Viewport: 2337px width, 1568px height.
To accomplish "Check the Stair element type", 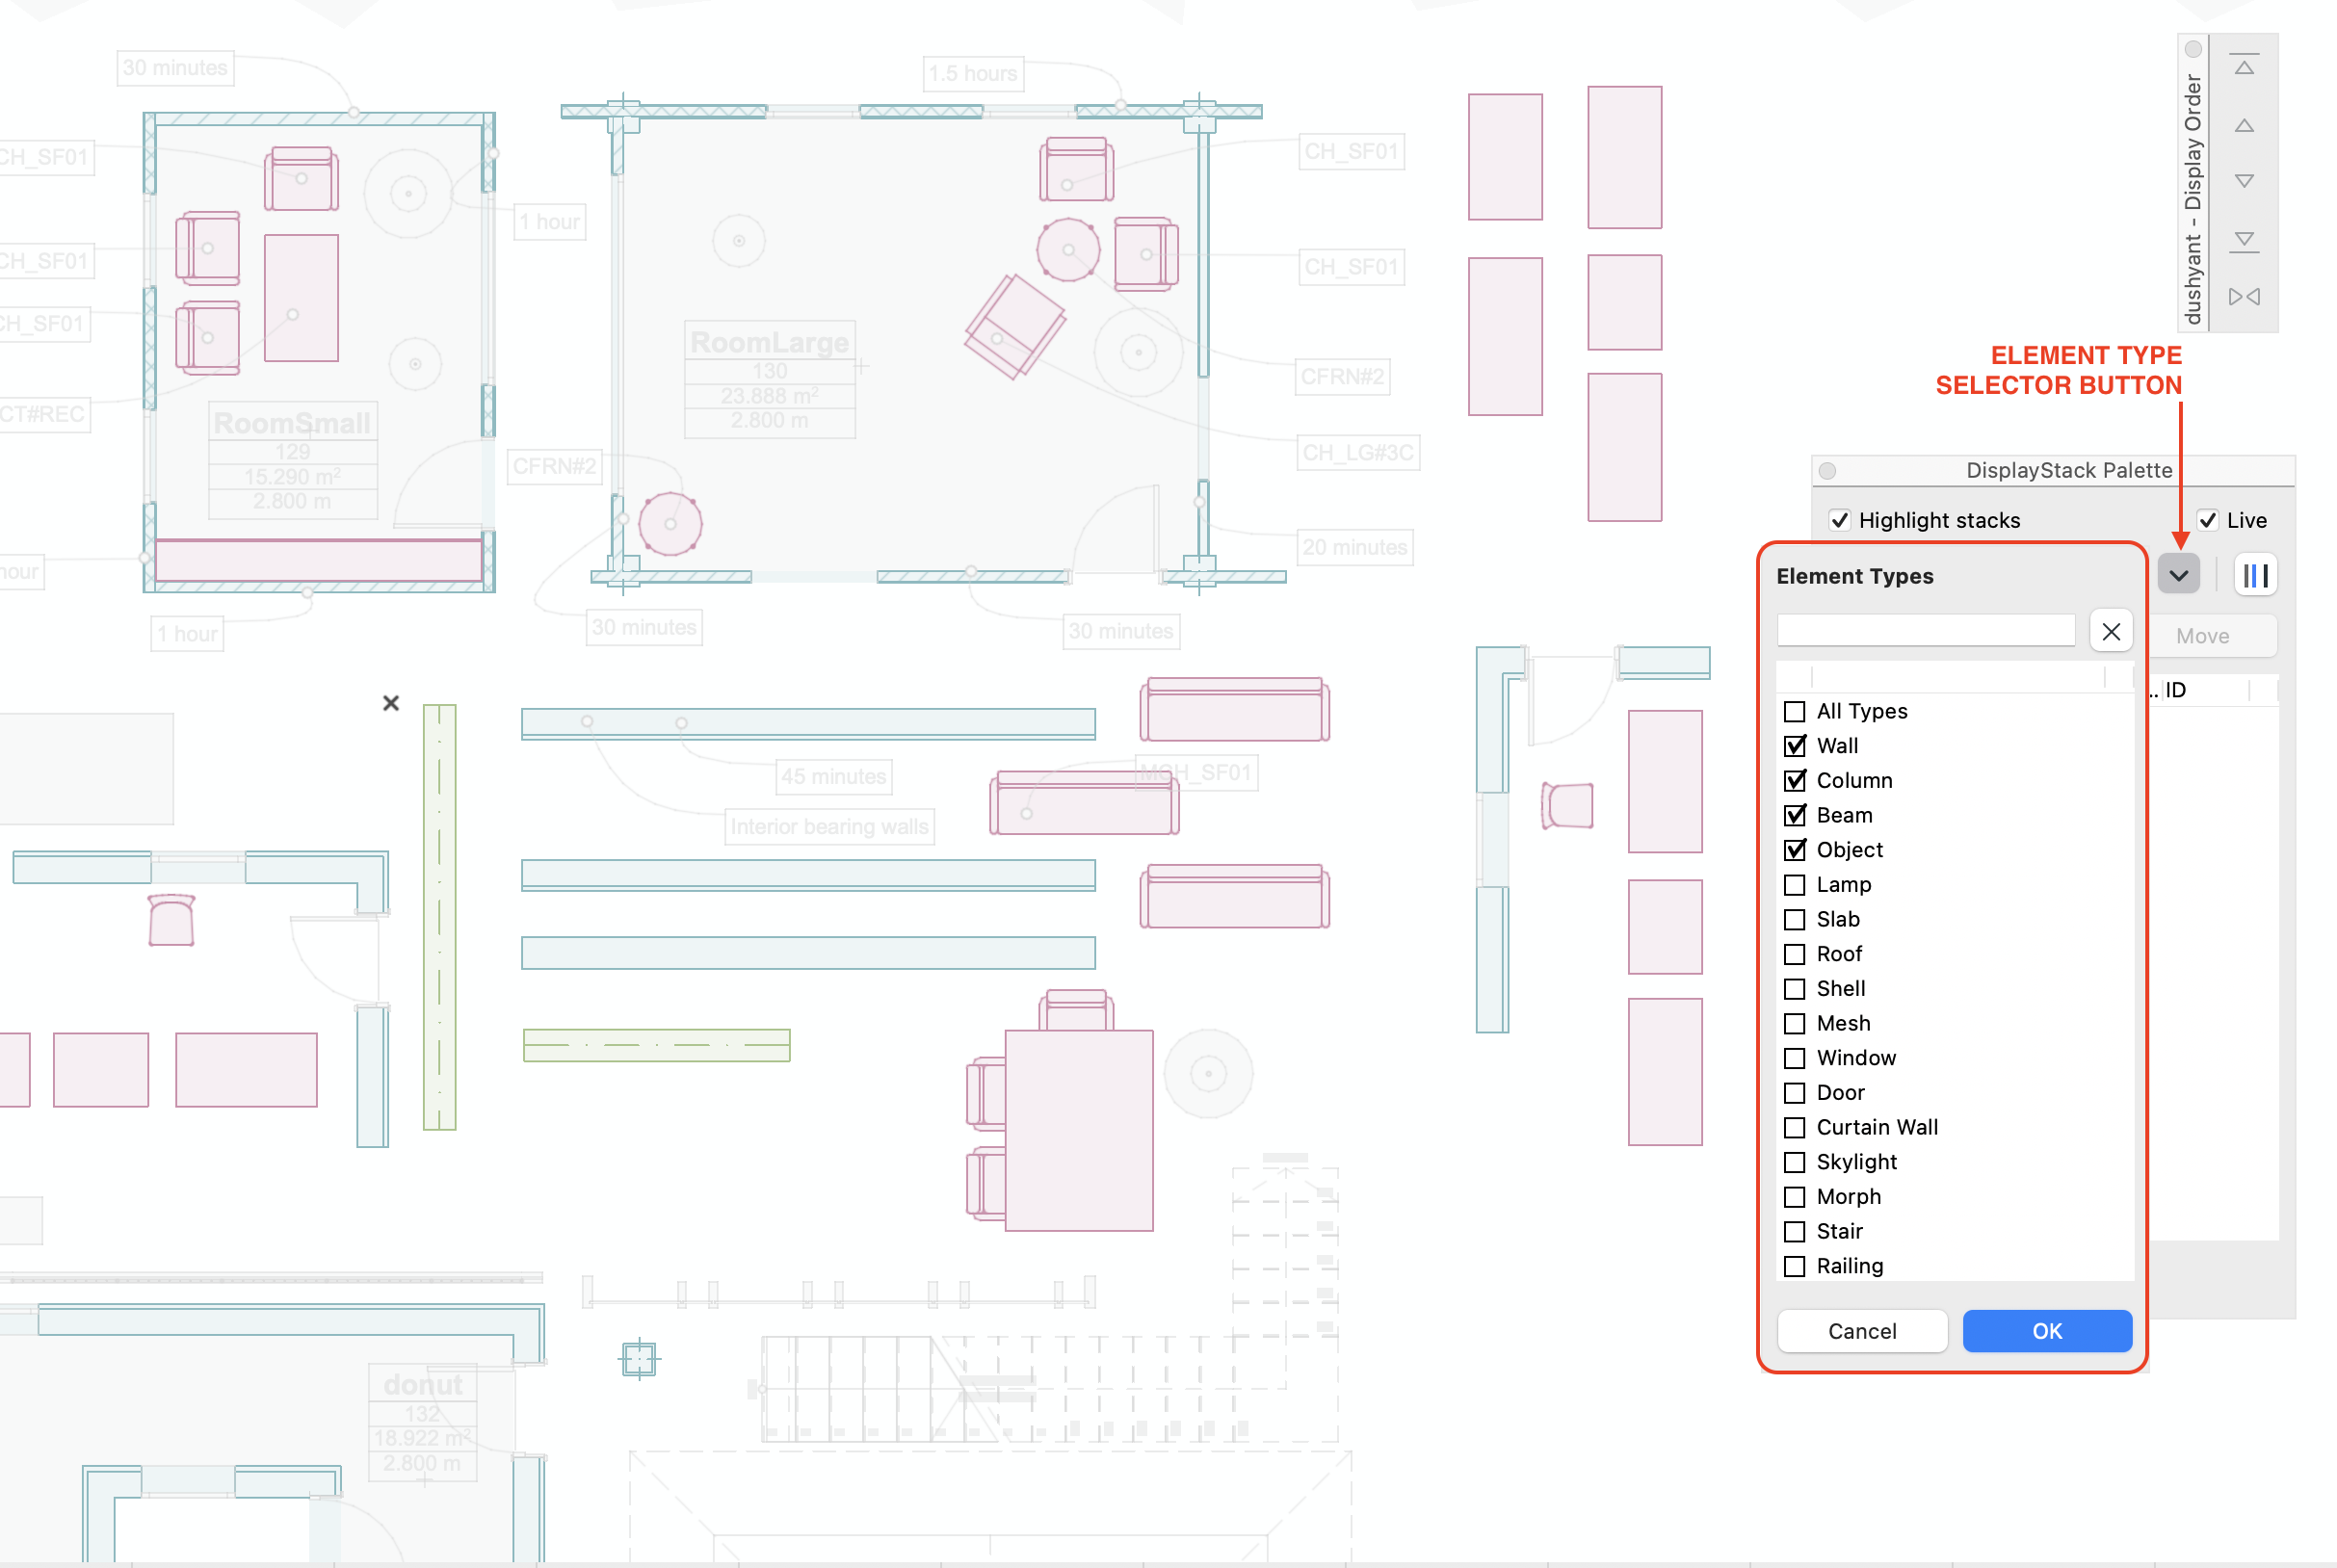I will pos(1795,1232).
